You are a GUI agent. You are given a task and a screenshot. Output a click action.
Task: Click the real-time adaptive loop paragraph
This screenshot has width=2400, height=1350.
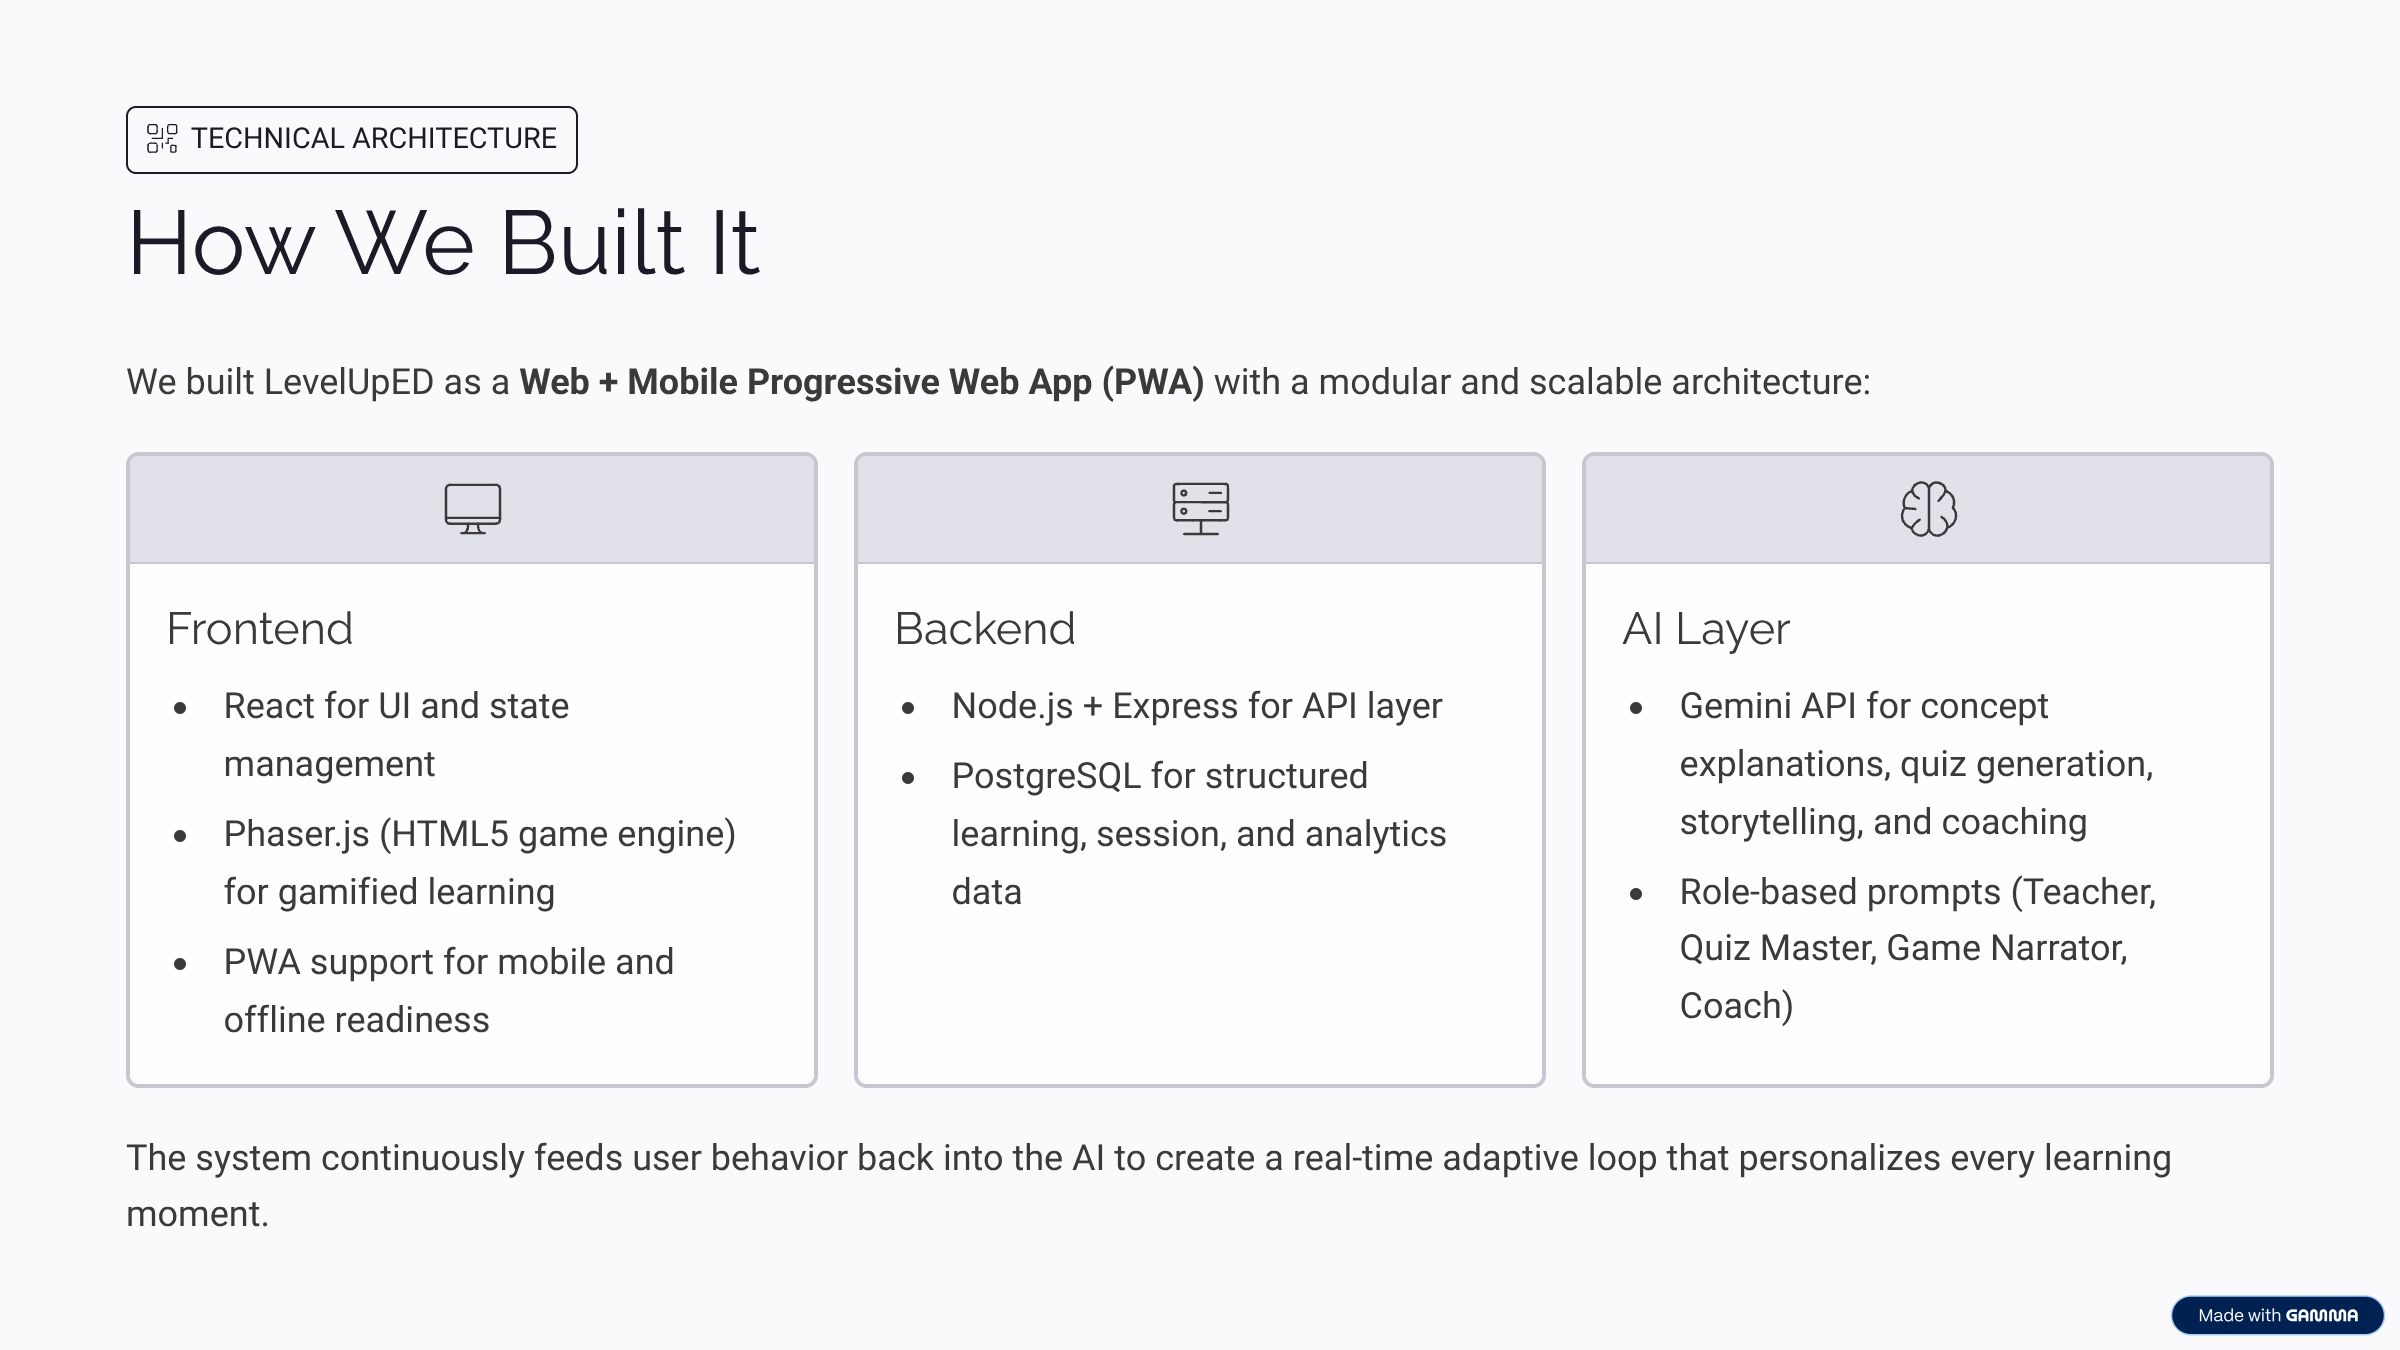1149,1186
